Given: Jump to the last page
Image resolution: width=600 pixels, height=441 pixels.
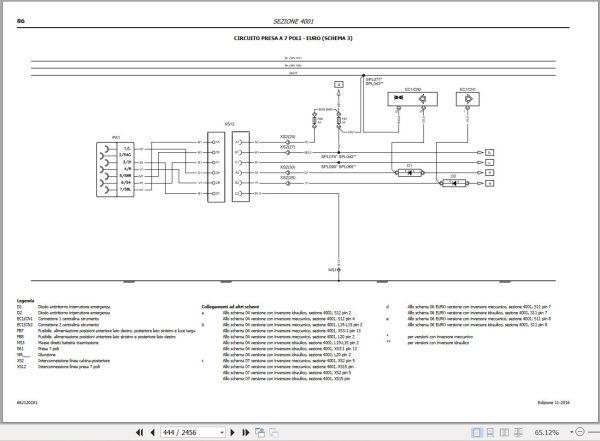Looking at the screenshot, I should click(246, 433).
